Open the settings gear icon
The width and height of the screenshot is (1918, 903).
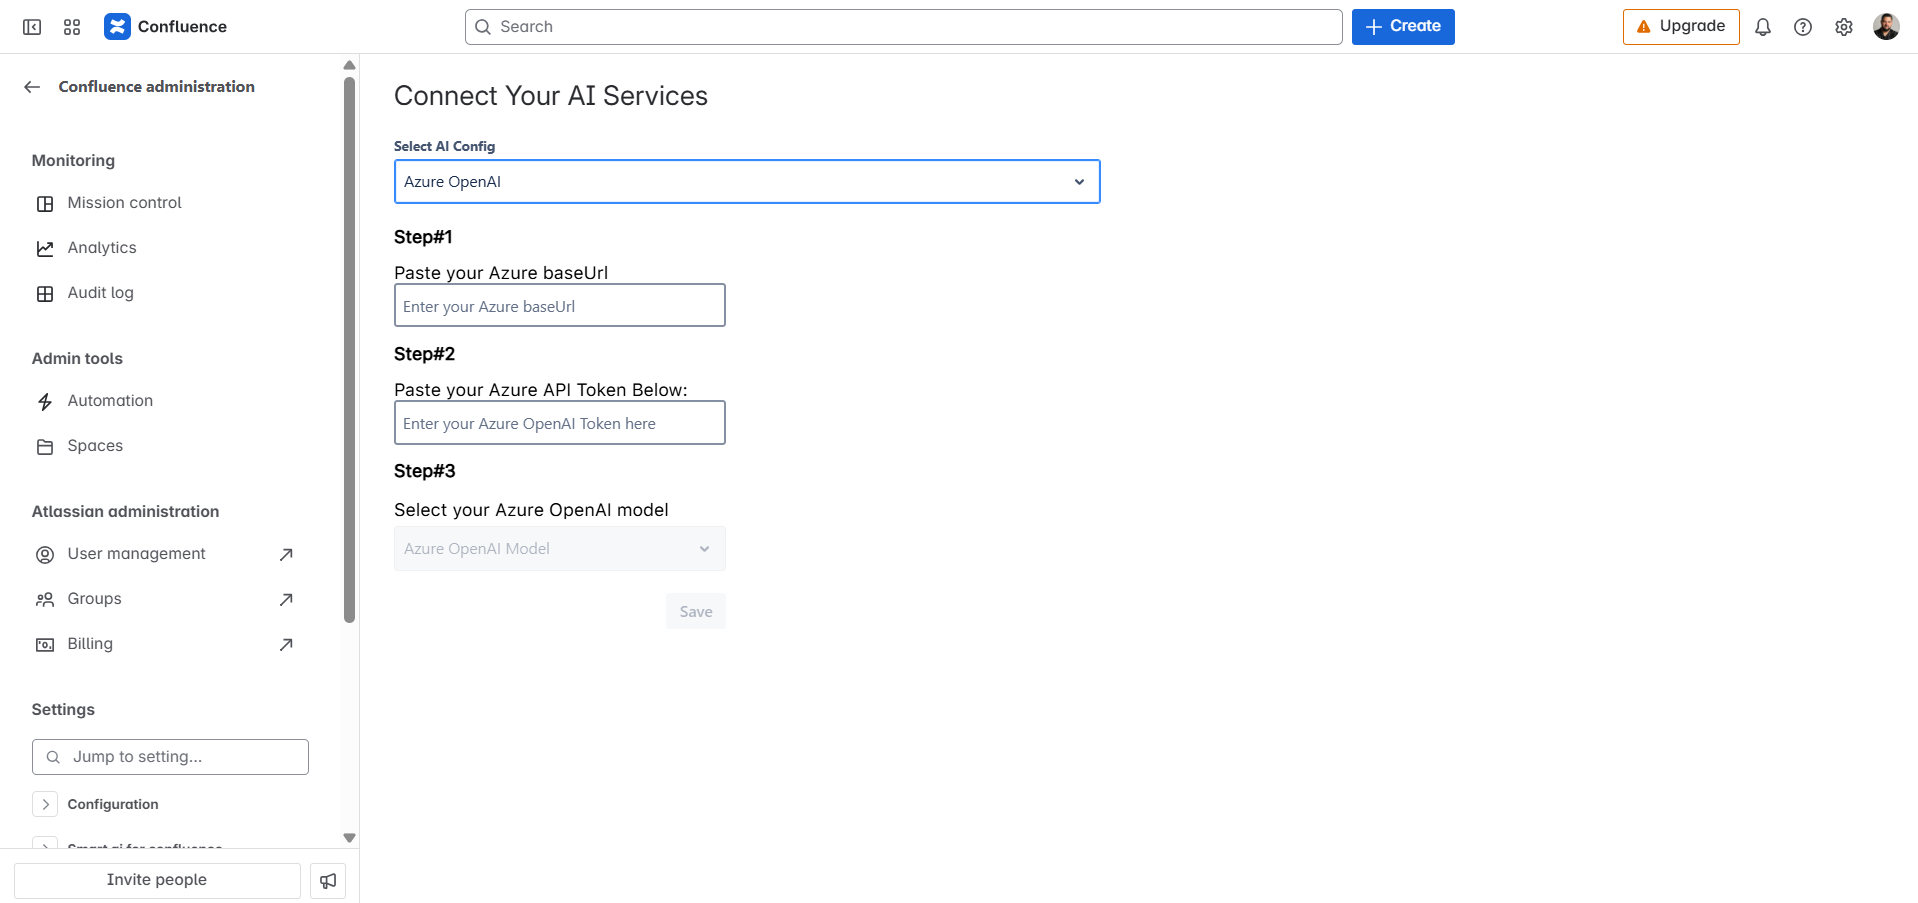1843,27
